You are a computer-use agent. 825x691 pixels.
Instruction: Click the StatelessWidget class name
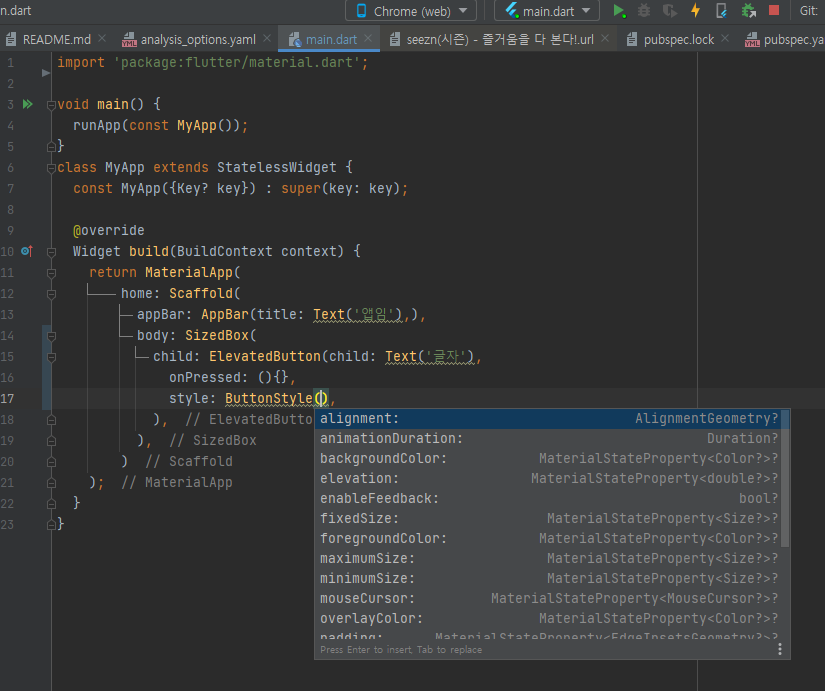coord(277,167)
